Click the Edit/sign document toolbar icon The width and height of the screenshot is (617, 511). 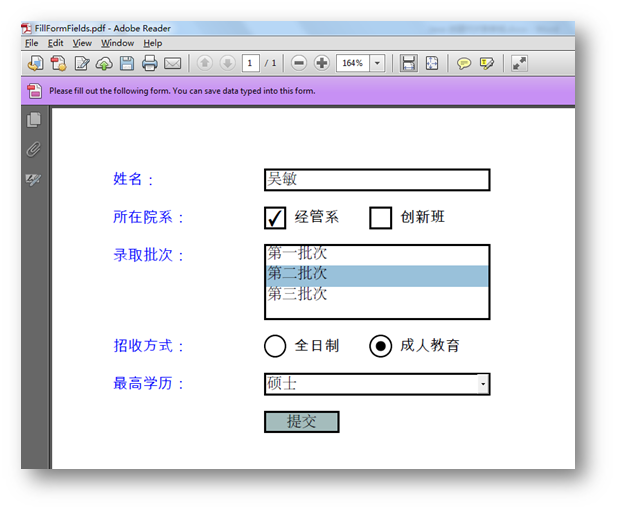(x=82, y=63)
